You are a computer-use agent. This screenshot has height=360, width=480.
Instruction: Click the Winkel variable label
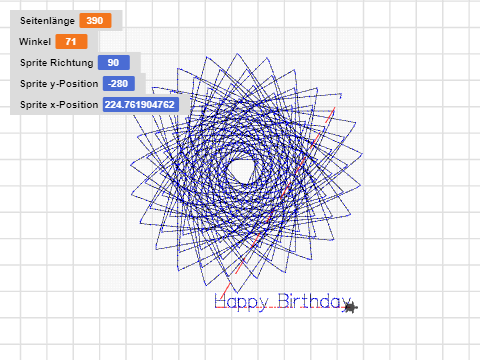[x=35, y=42]
